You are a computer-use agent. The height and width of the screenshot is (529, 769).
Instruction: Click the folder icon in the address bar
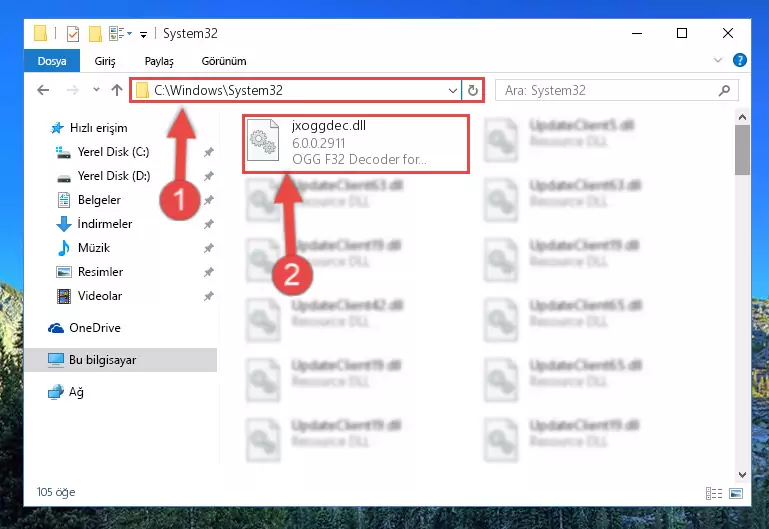(142, 91)
